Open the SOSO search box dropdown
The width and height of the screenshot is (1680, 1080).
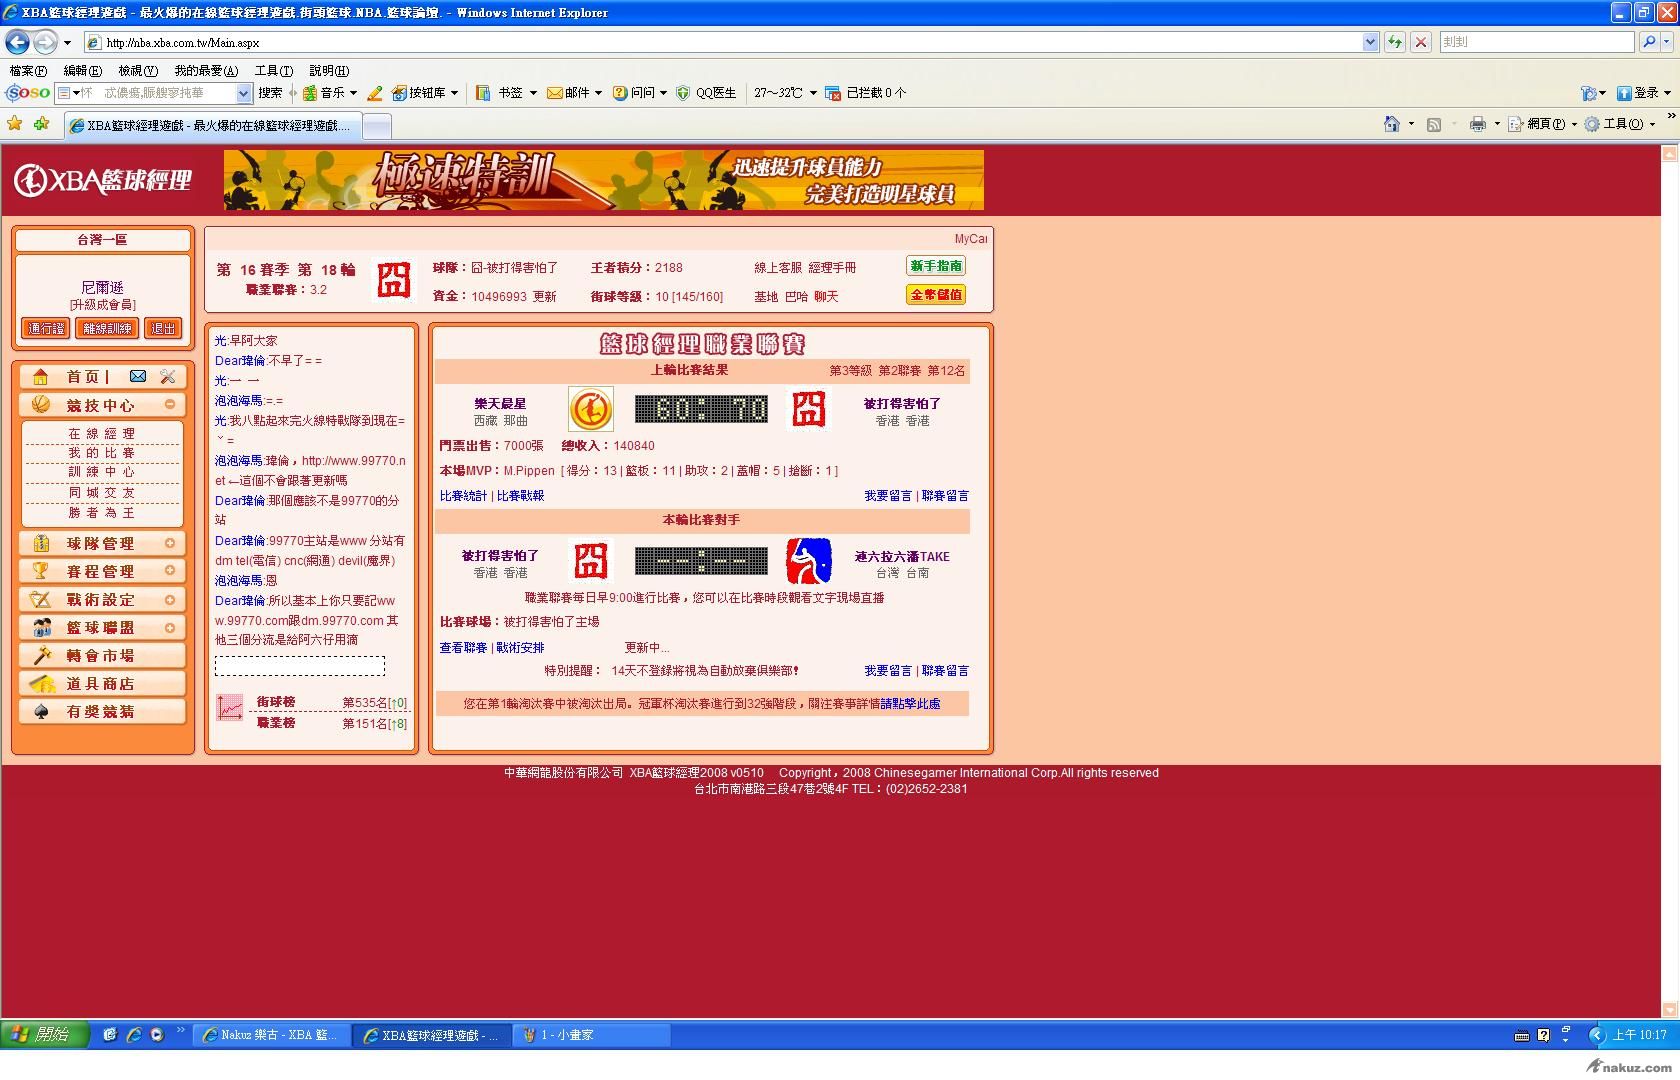(243, 93)
